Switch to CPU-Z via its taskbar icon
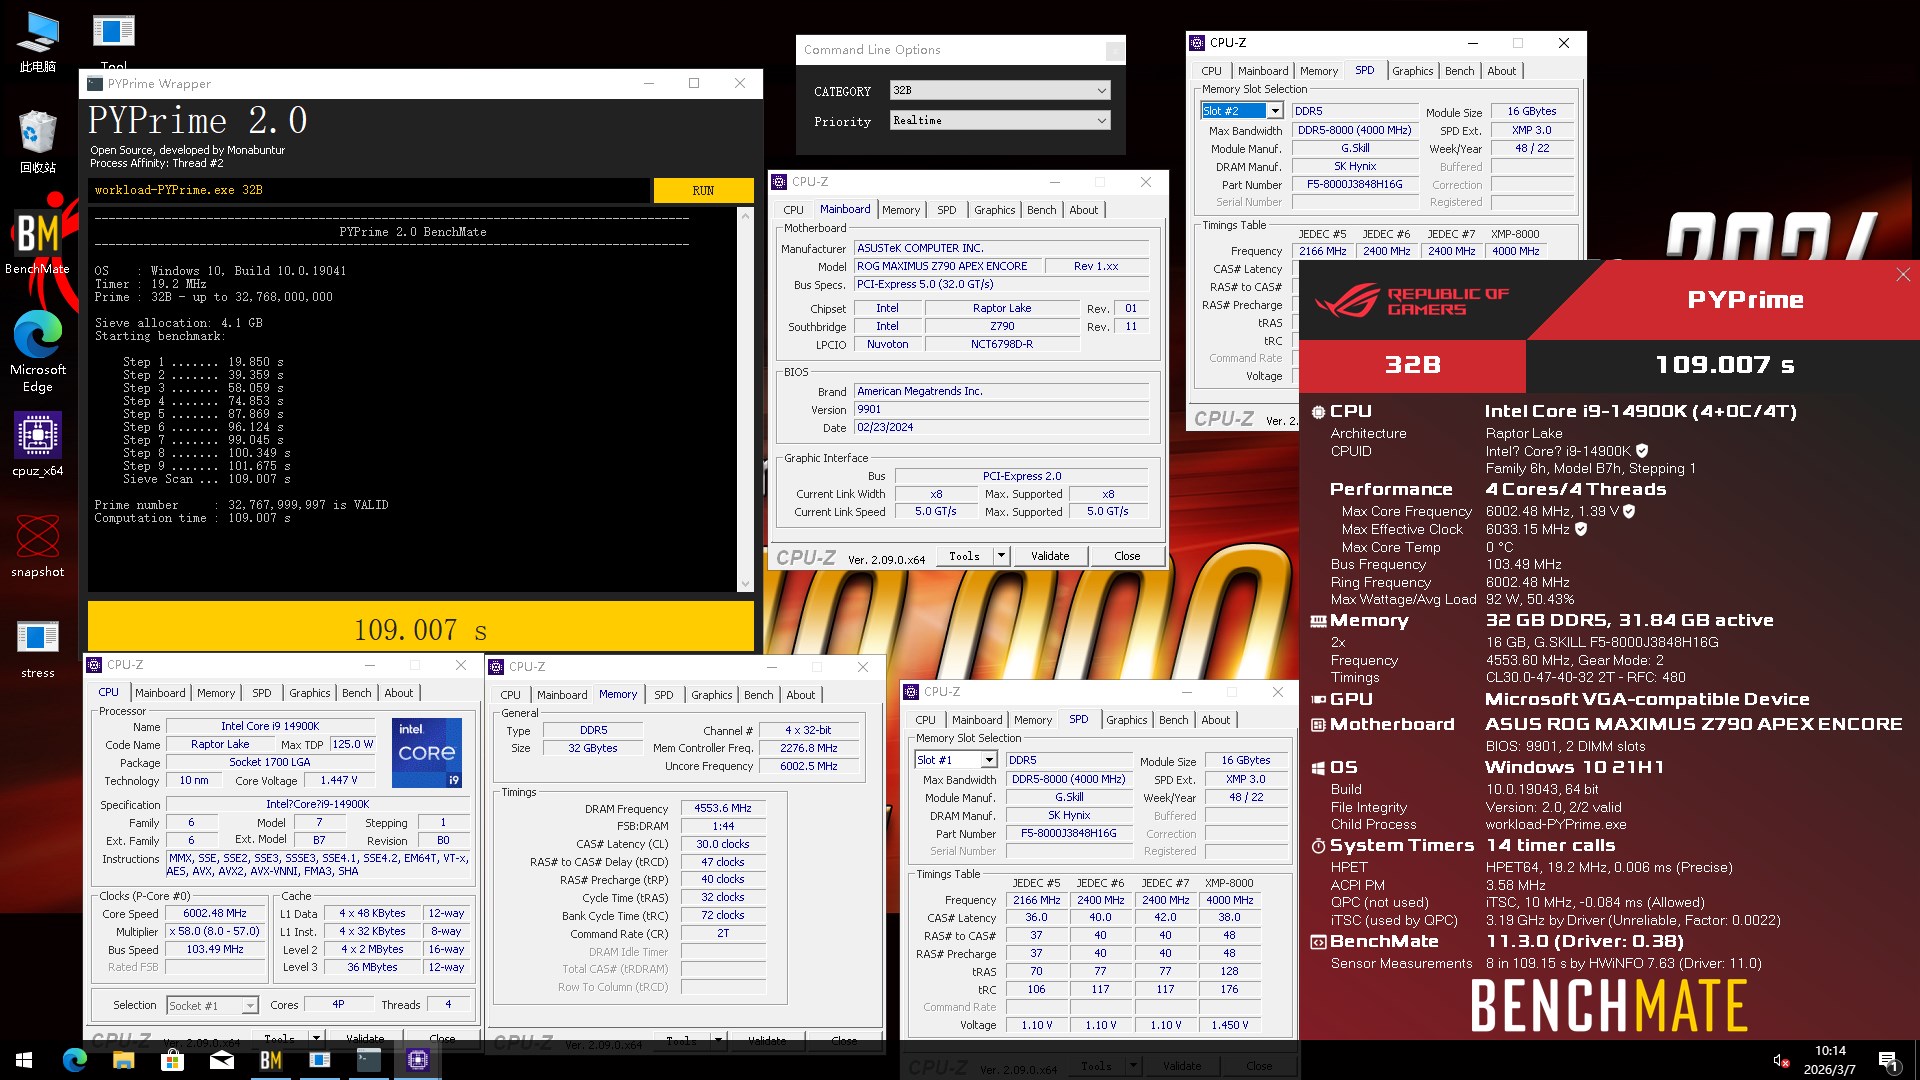This screenshot has height=1080, width=1920. tap(418, 1060)
